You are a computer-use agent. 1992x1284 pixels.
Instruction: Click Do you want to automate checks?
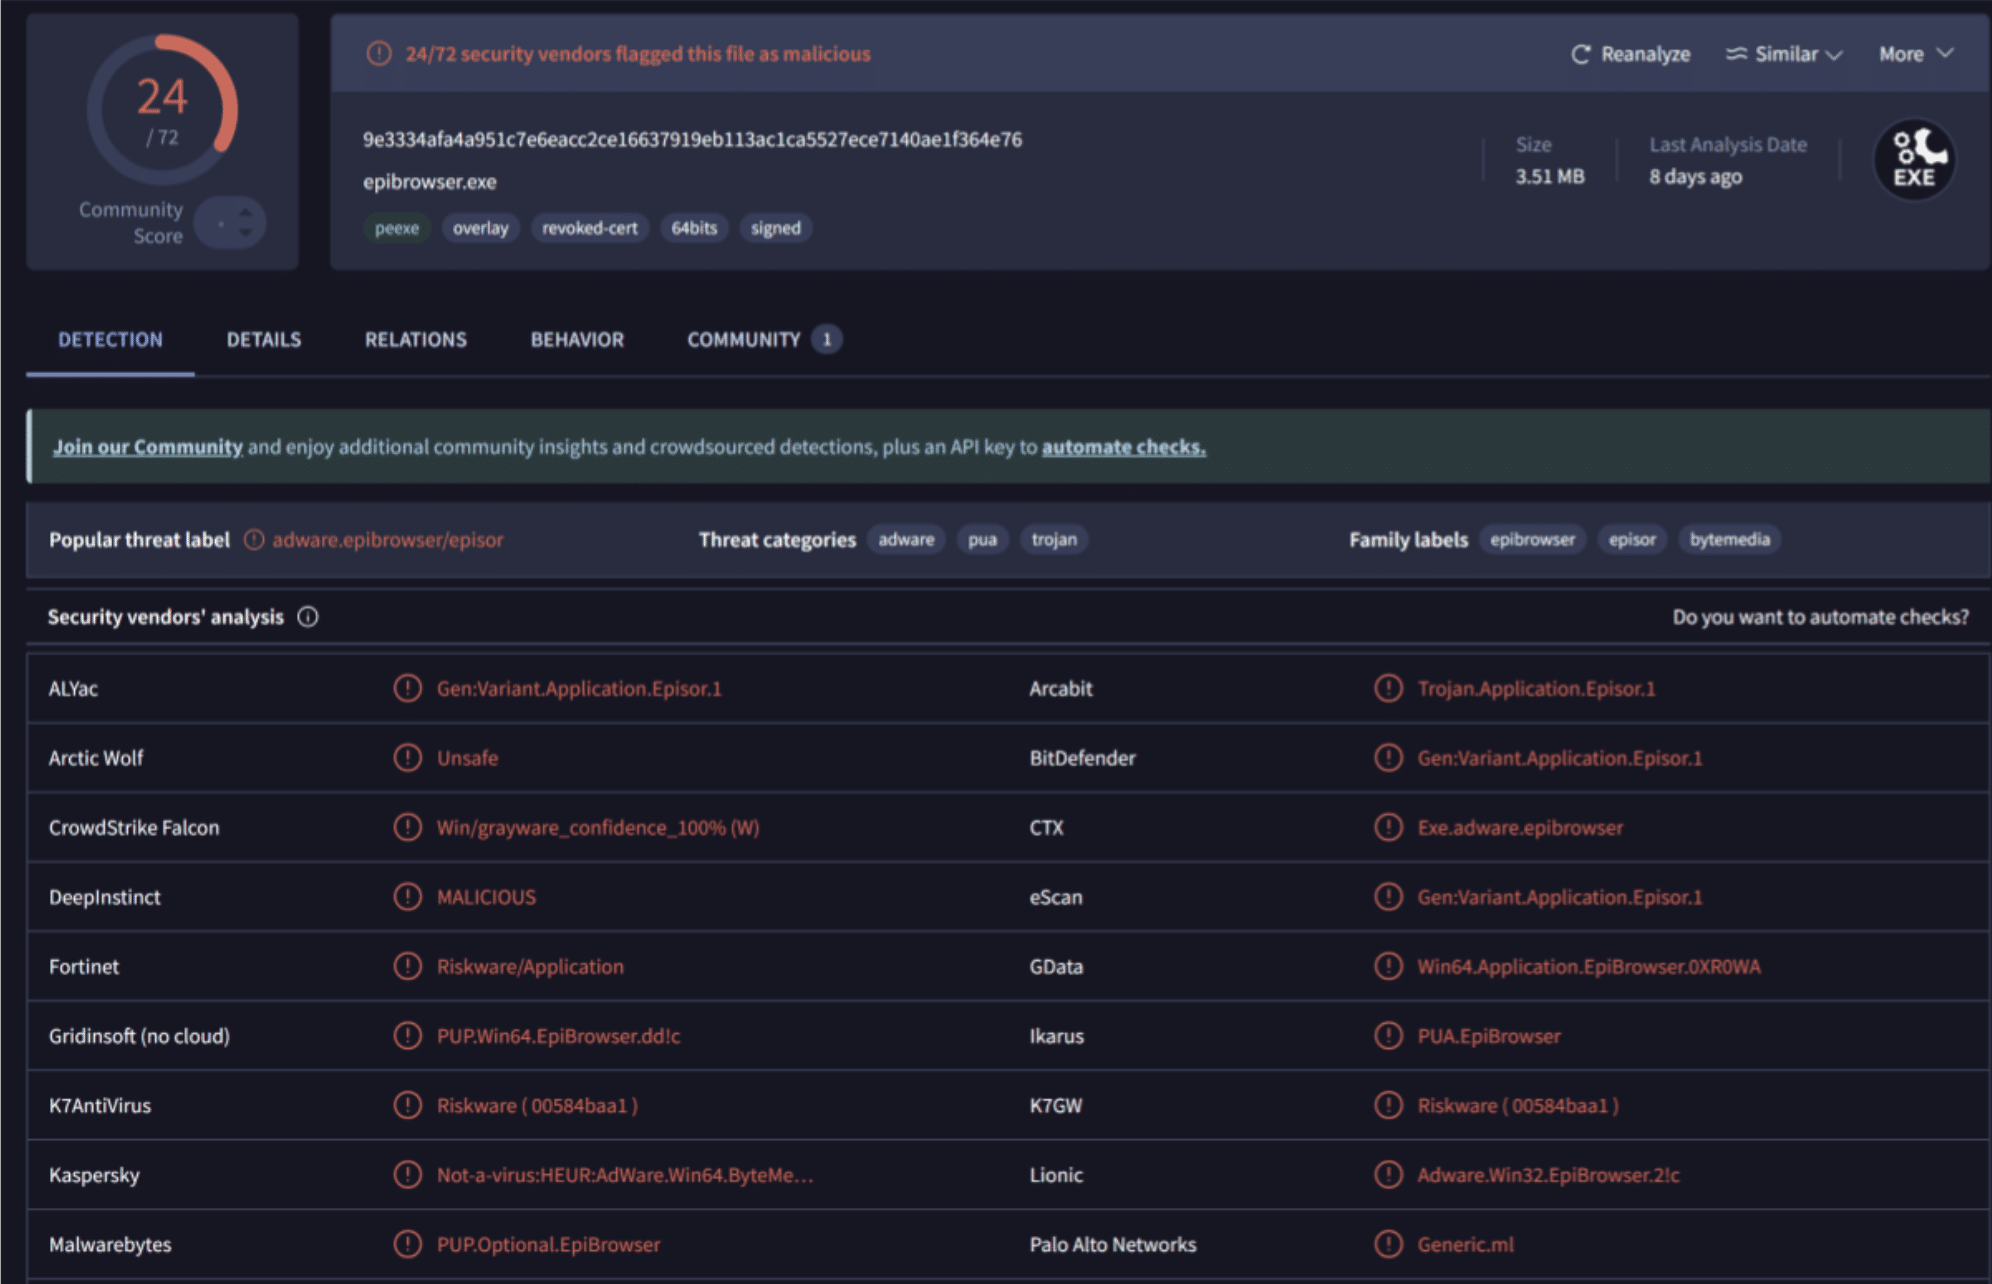coord(1820,617)
